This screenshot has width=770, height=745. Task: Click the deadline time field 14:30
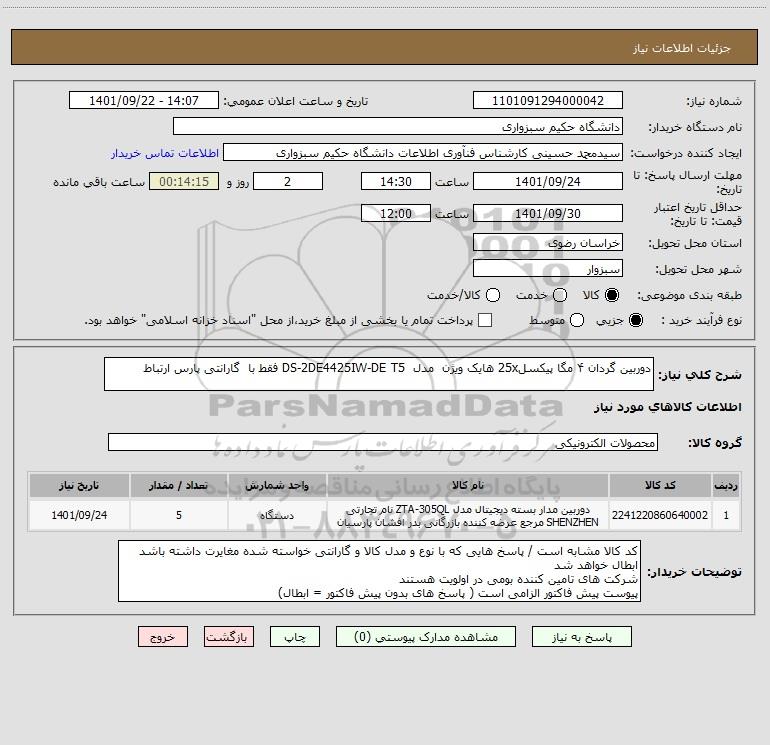396,181
